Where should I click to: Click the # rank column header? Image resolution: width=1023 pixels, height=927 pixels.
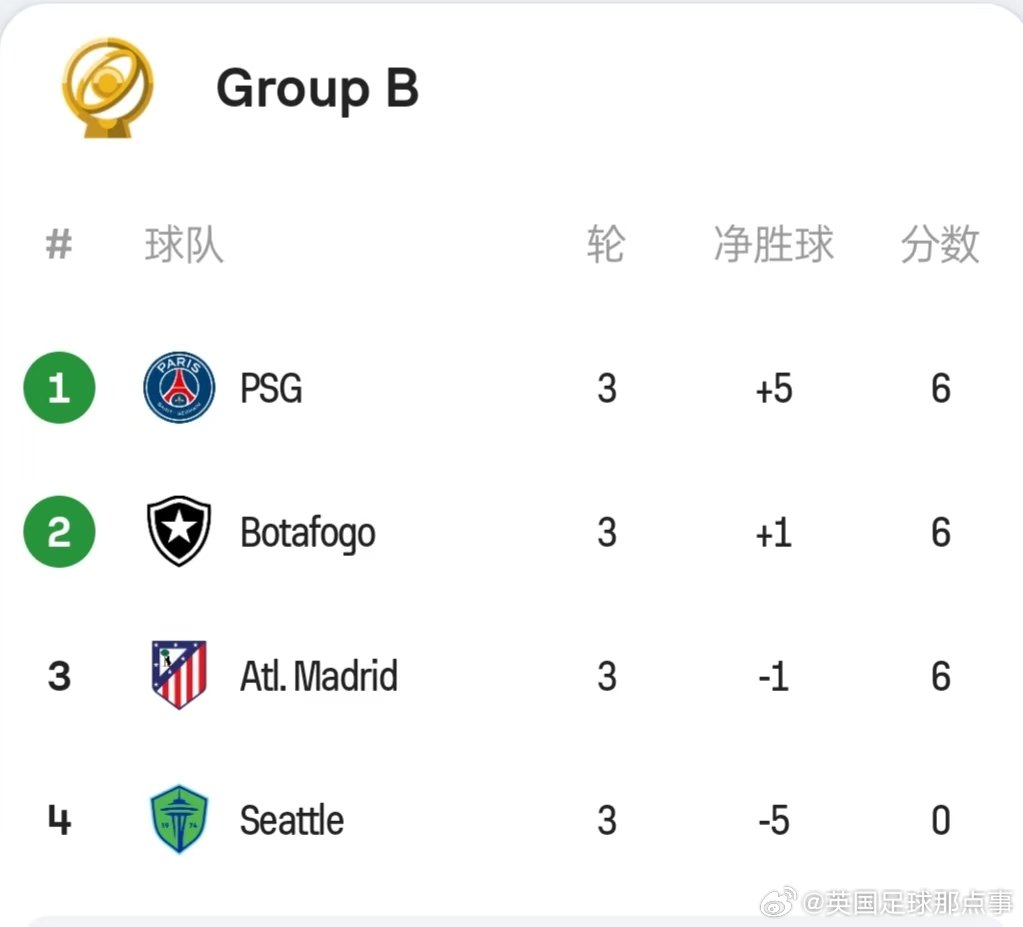click(x=59, y=245)
